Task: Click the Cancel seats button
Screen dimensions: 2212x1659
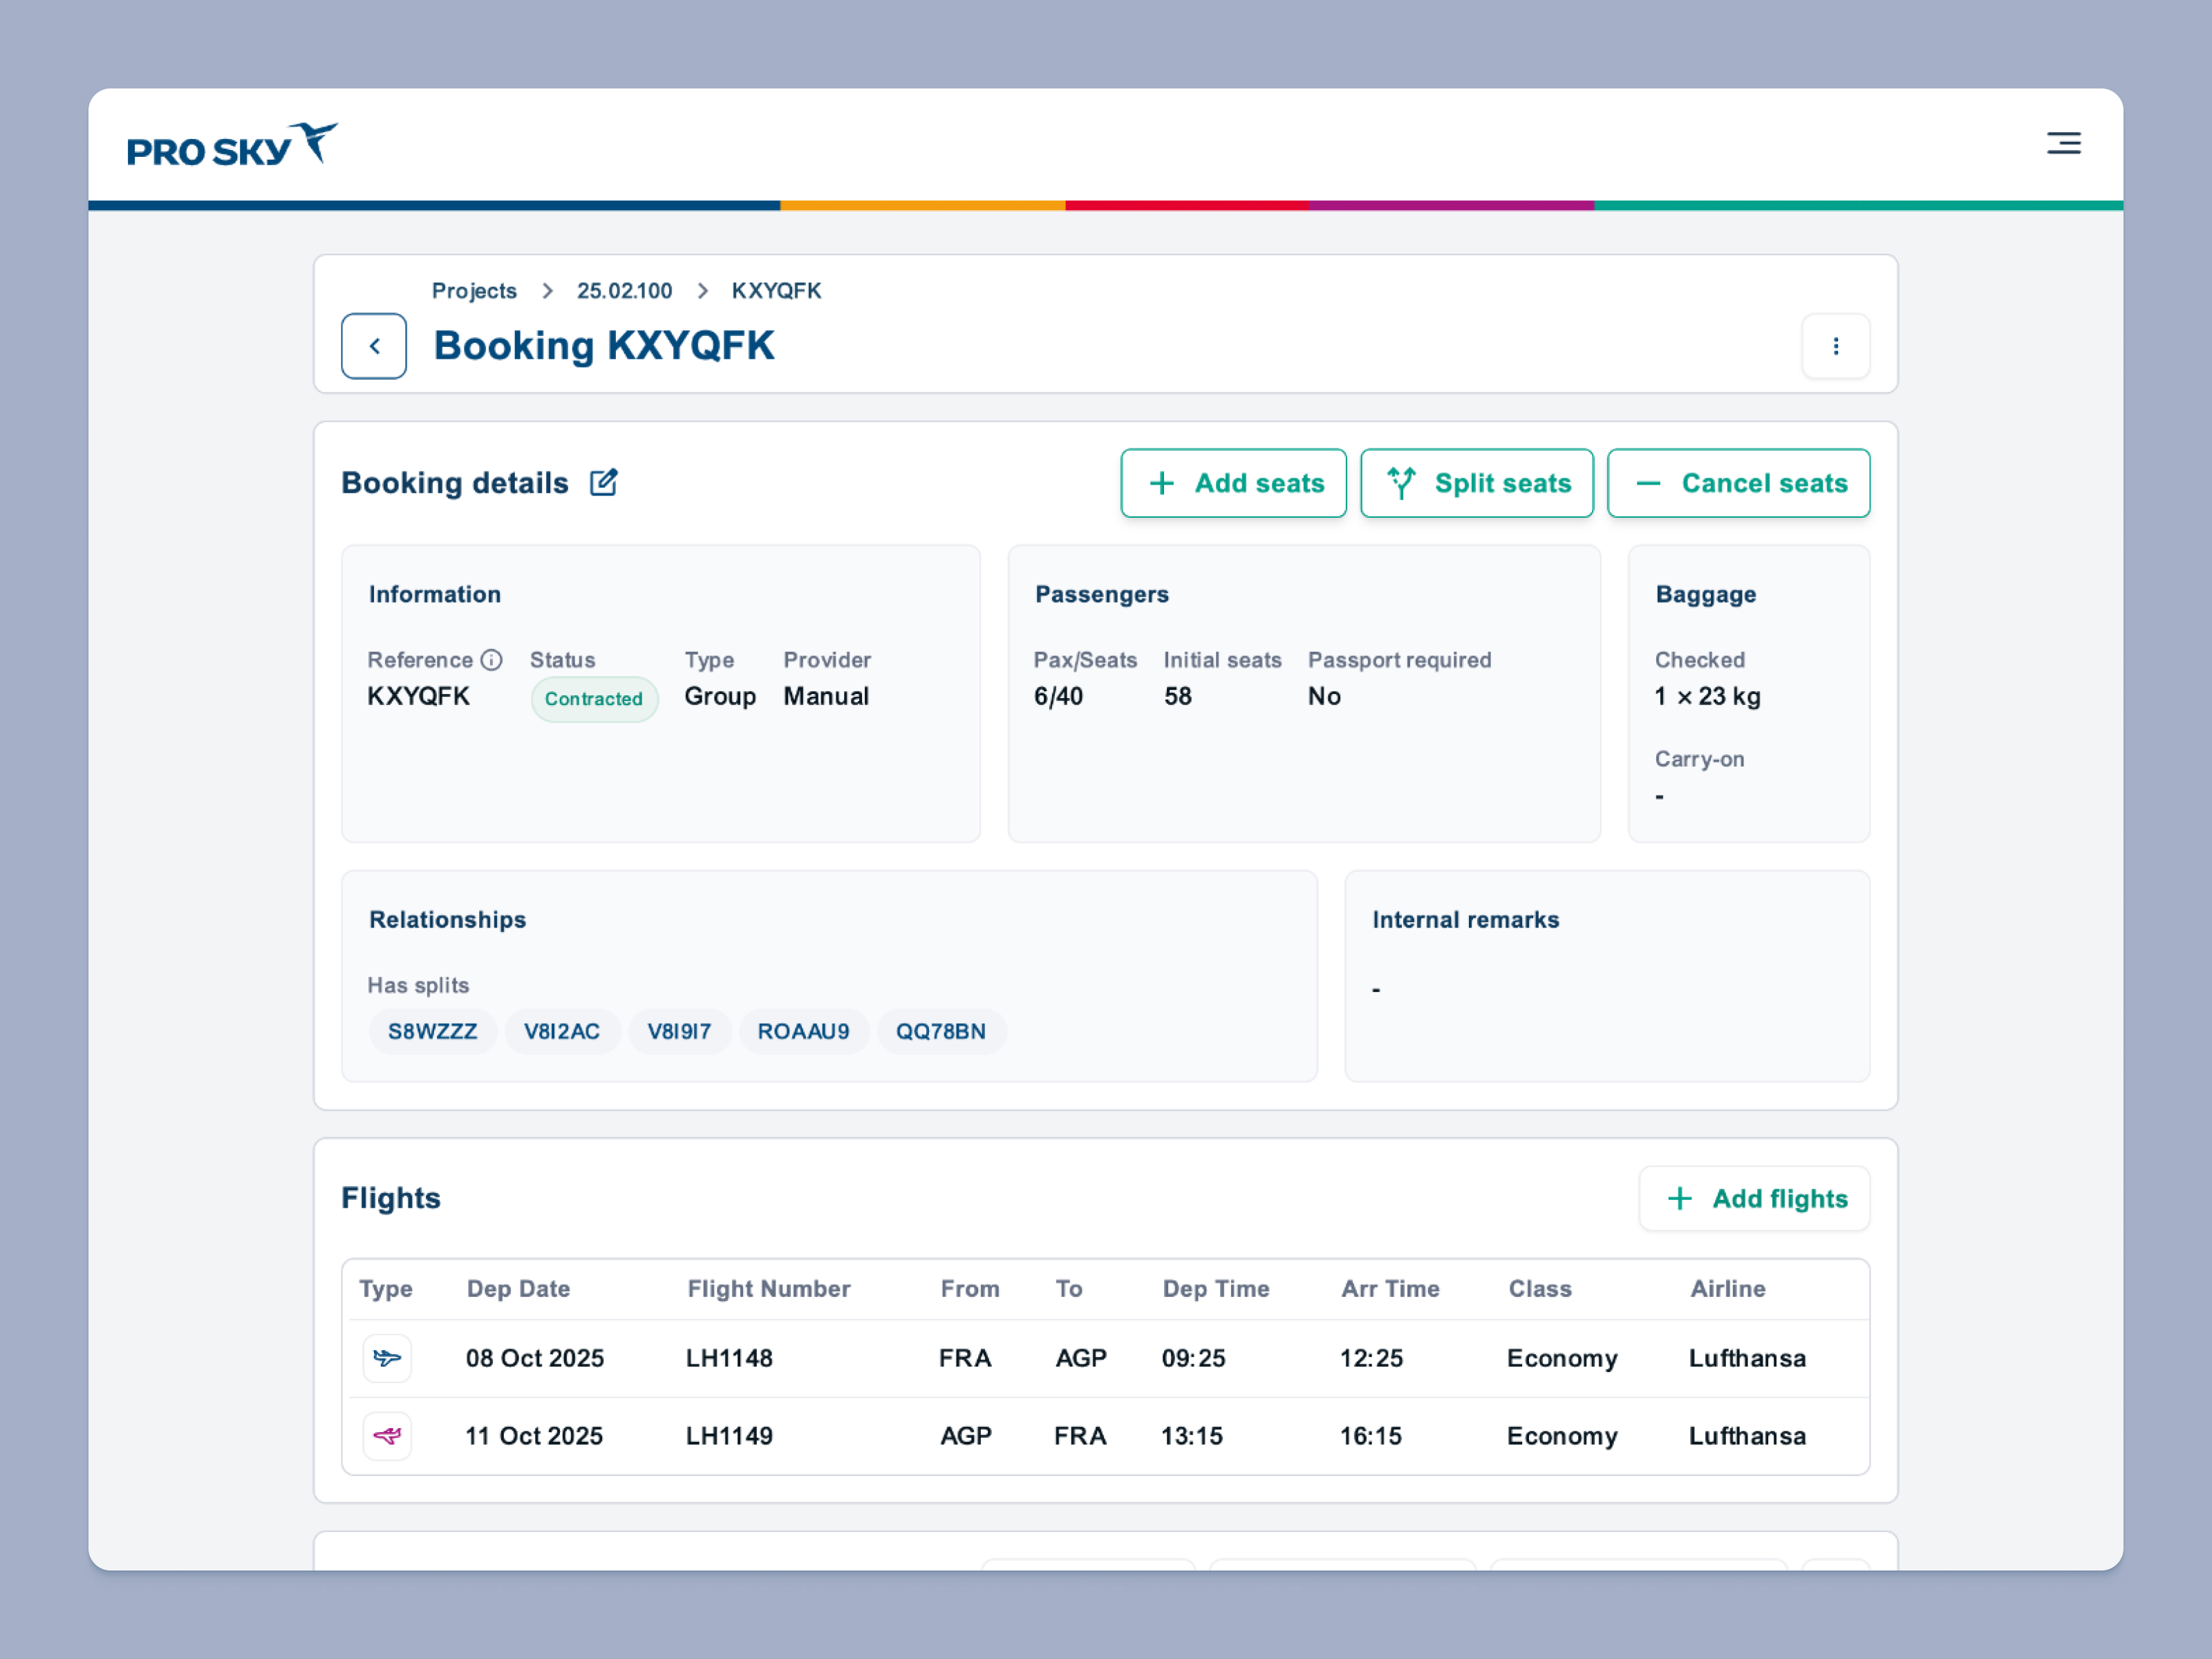Action: (1738, 483)
